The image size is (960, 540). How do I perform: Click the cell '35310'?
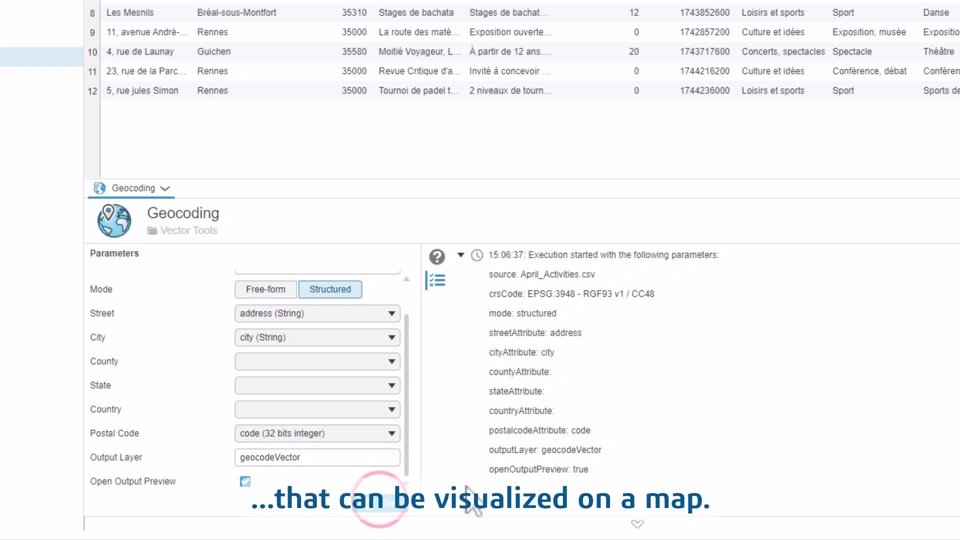click(x=354, y=12)
